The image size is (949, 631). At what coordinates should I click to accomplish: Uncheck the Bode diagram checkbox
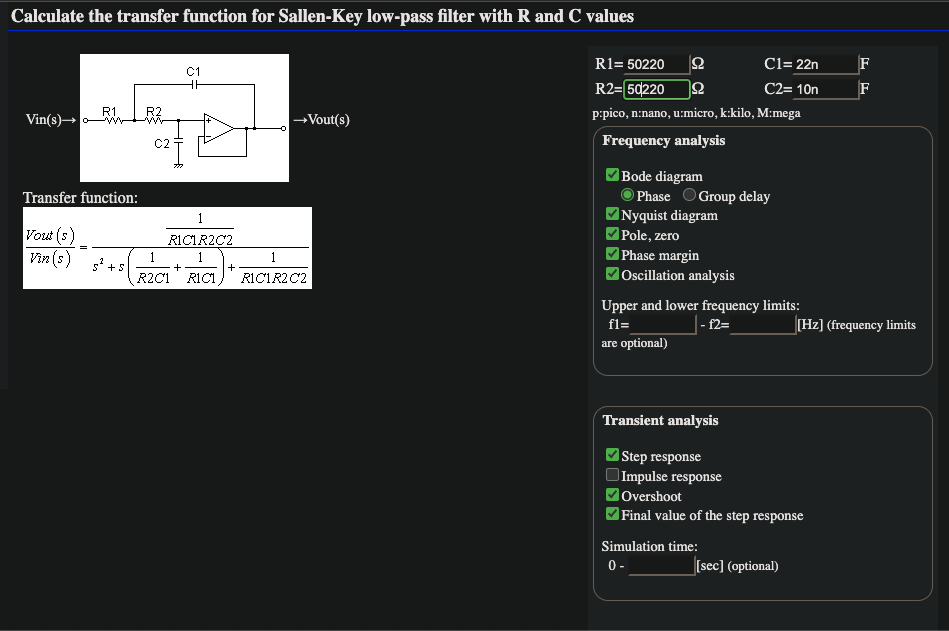pos(613,176)
